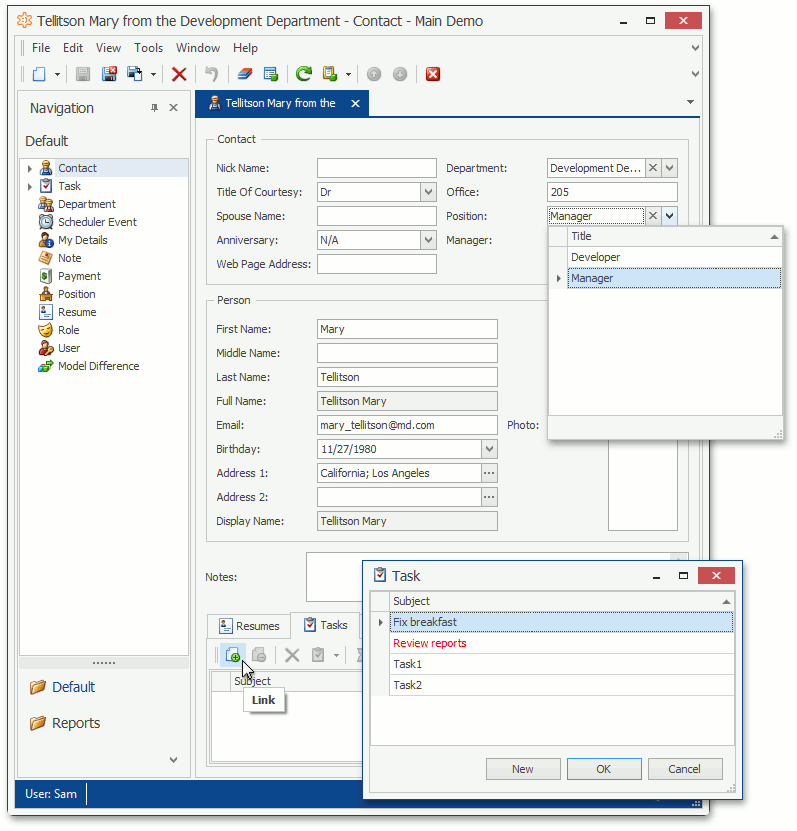The height and width of the screenshot is (831, 797).
Task: Click the navigation pane overflow chevron
Action: click(173, 760)
